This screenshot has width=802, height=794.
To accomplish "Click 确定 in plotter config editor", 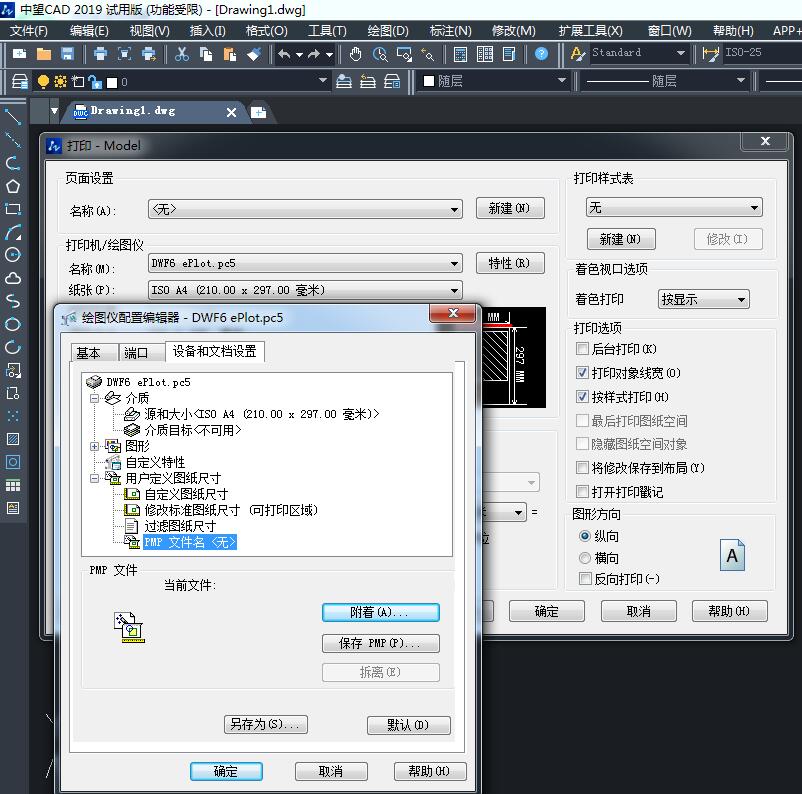I will click(226, 771).
